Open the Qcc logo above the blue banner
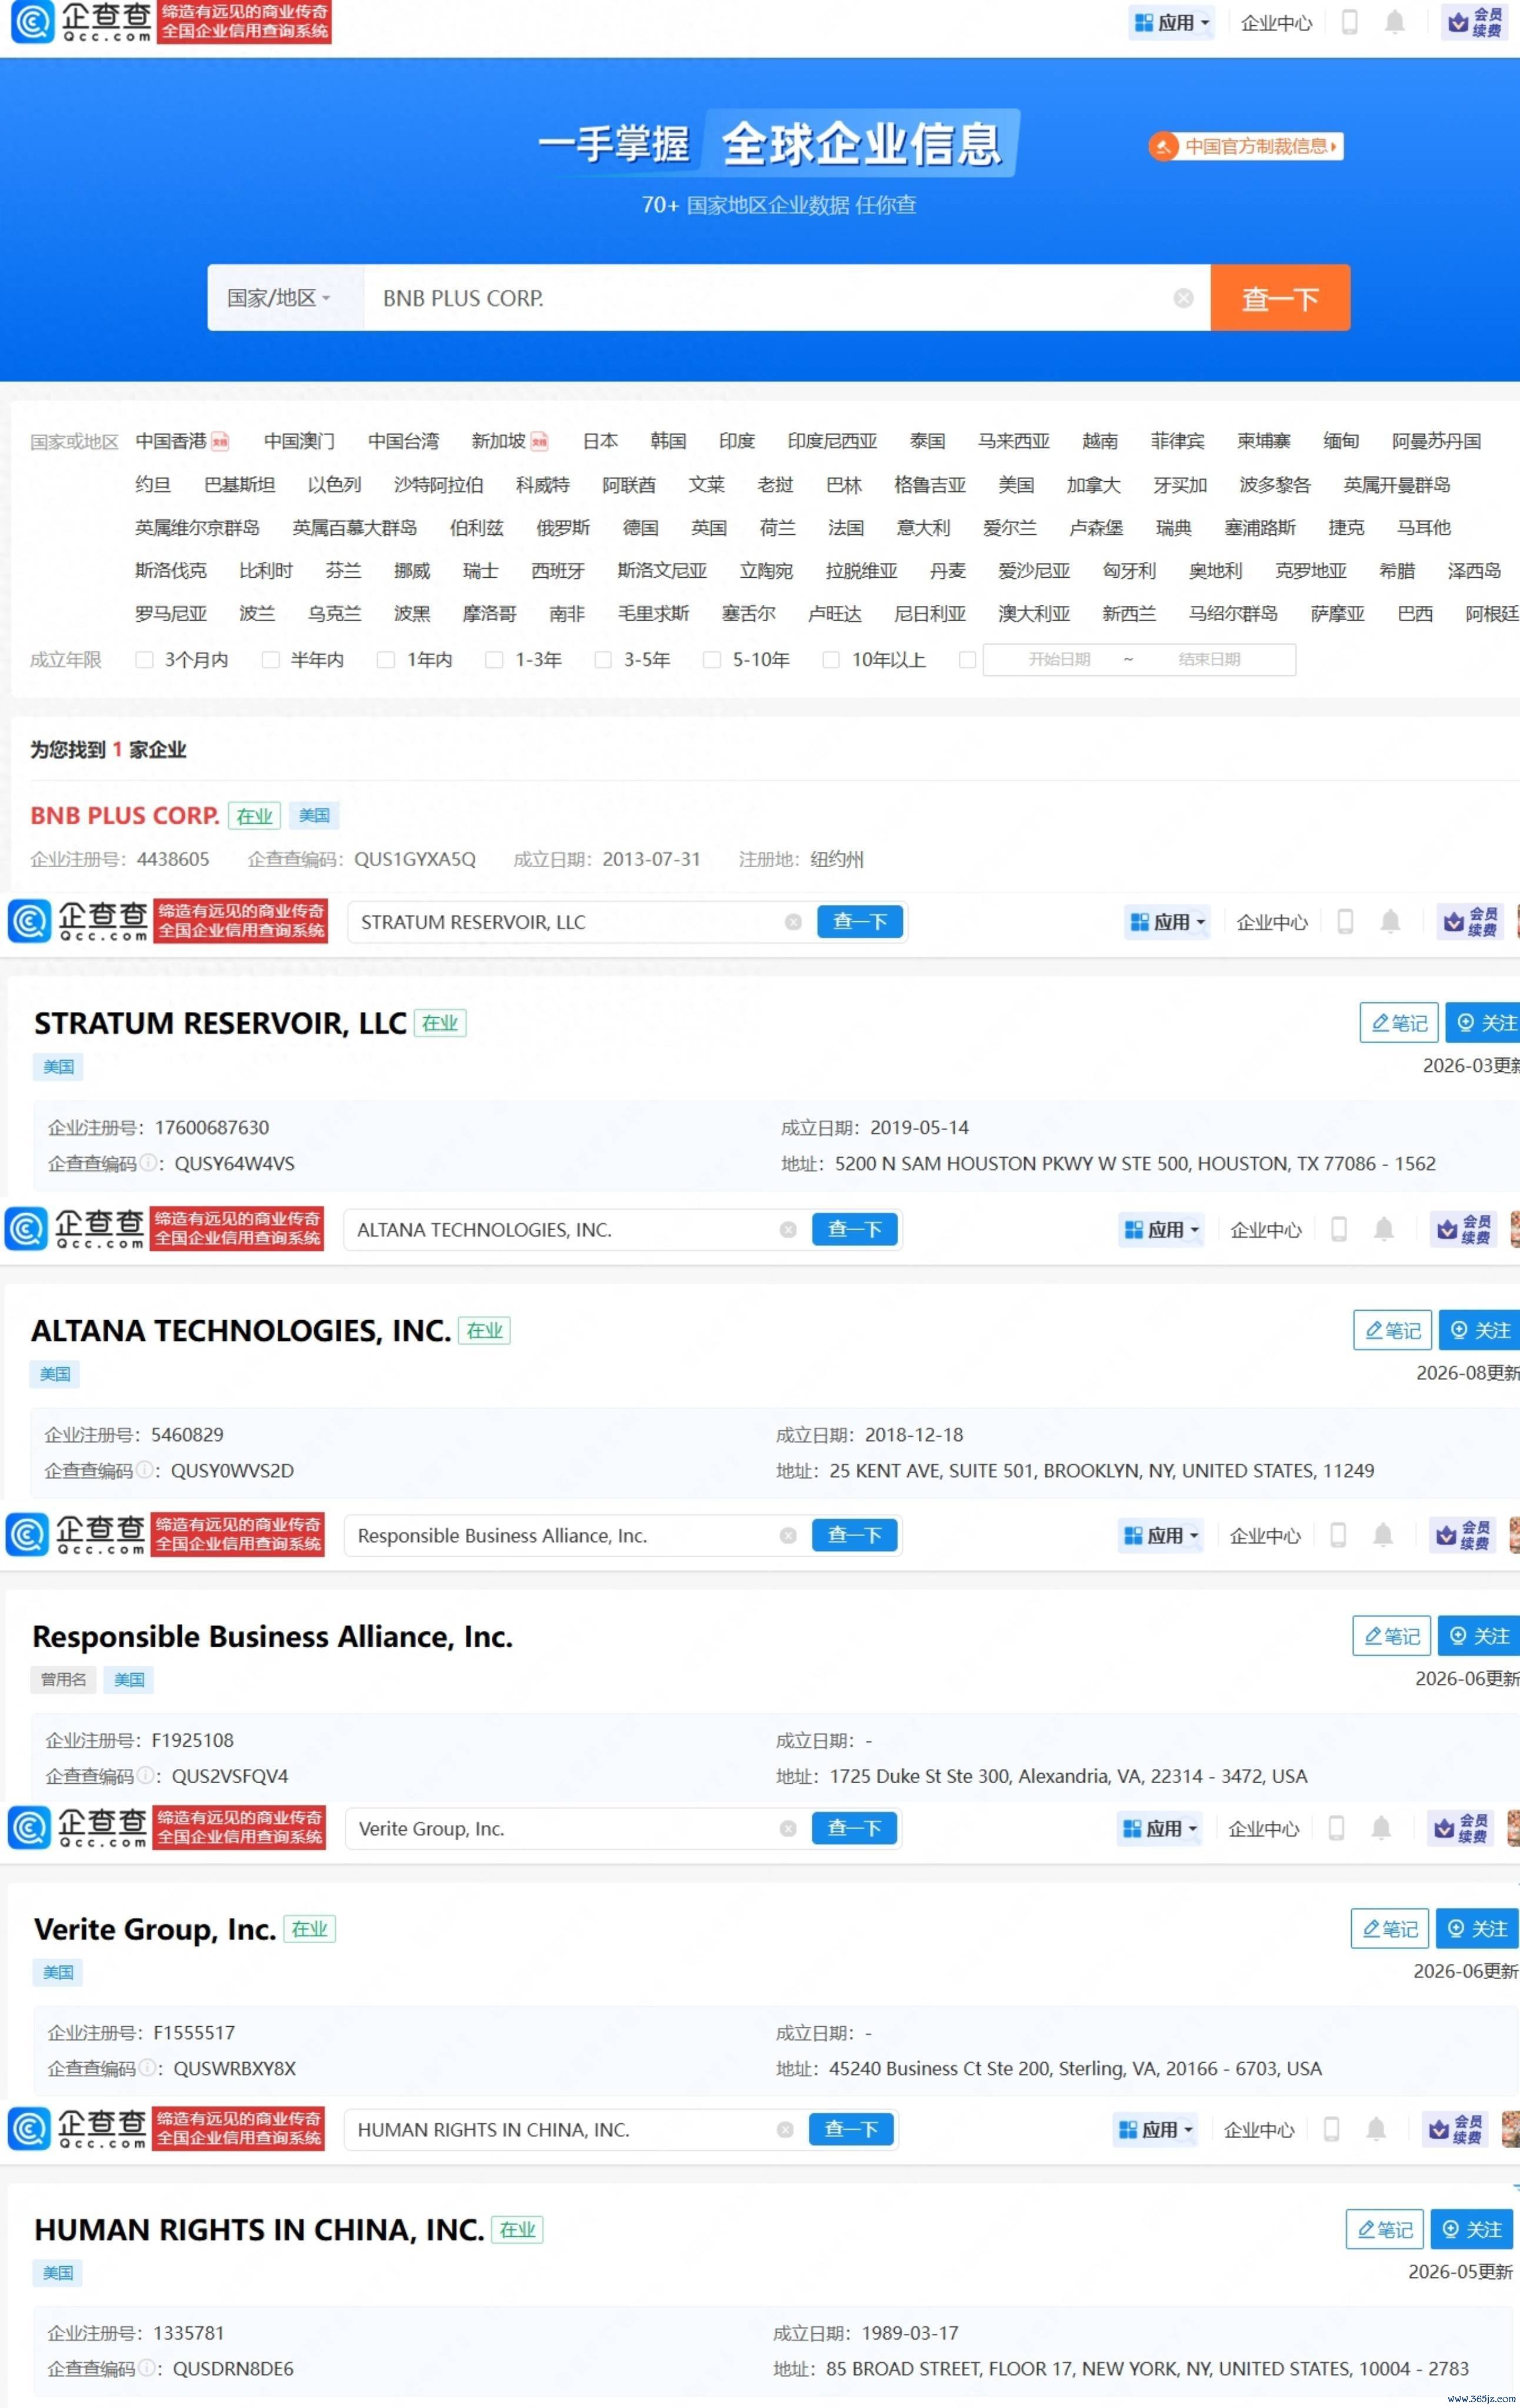The image size is (1520, 2408). click(x=82, y=22)
